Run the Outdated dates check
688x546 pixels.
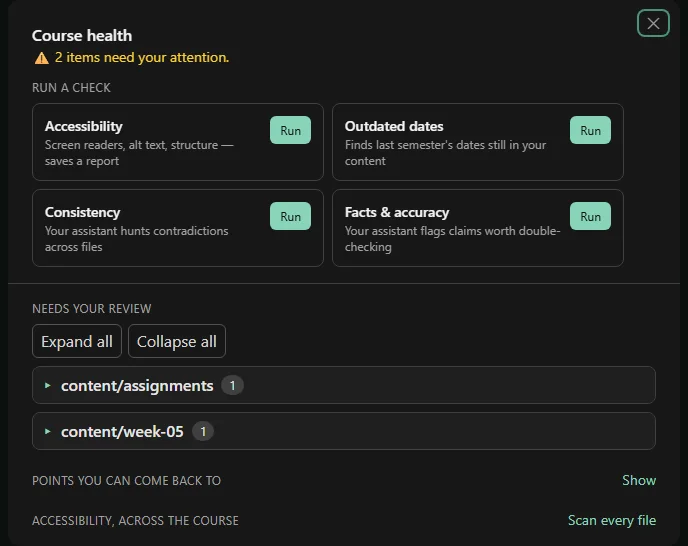point(590,130)
